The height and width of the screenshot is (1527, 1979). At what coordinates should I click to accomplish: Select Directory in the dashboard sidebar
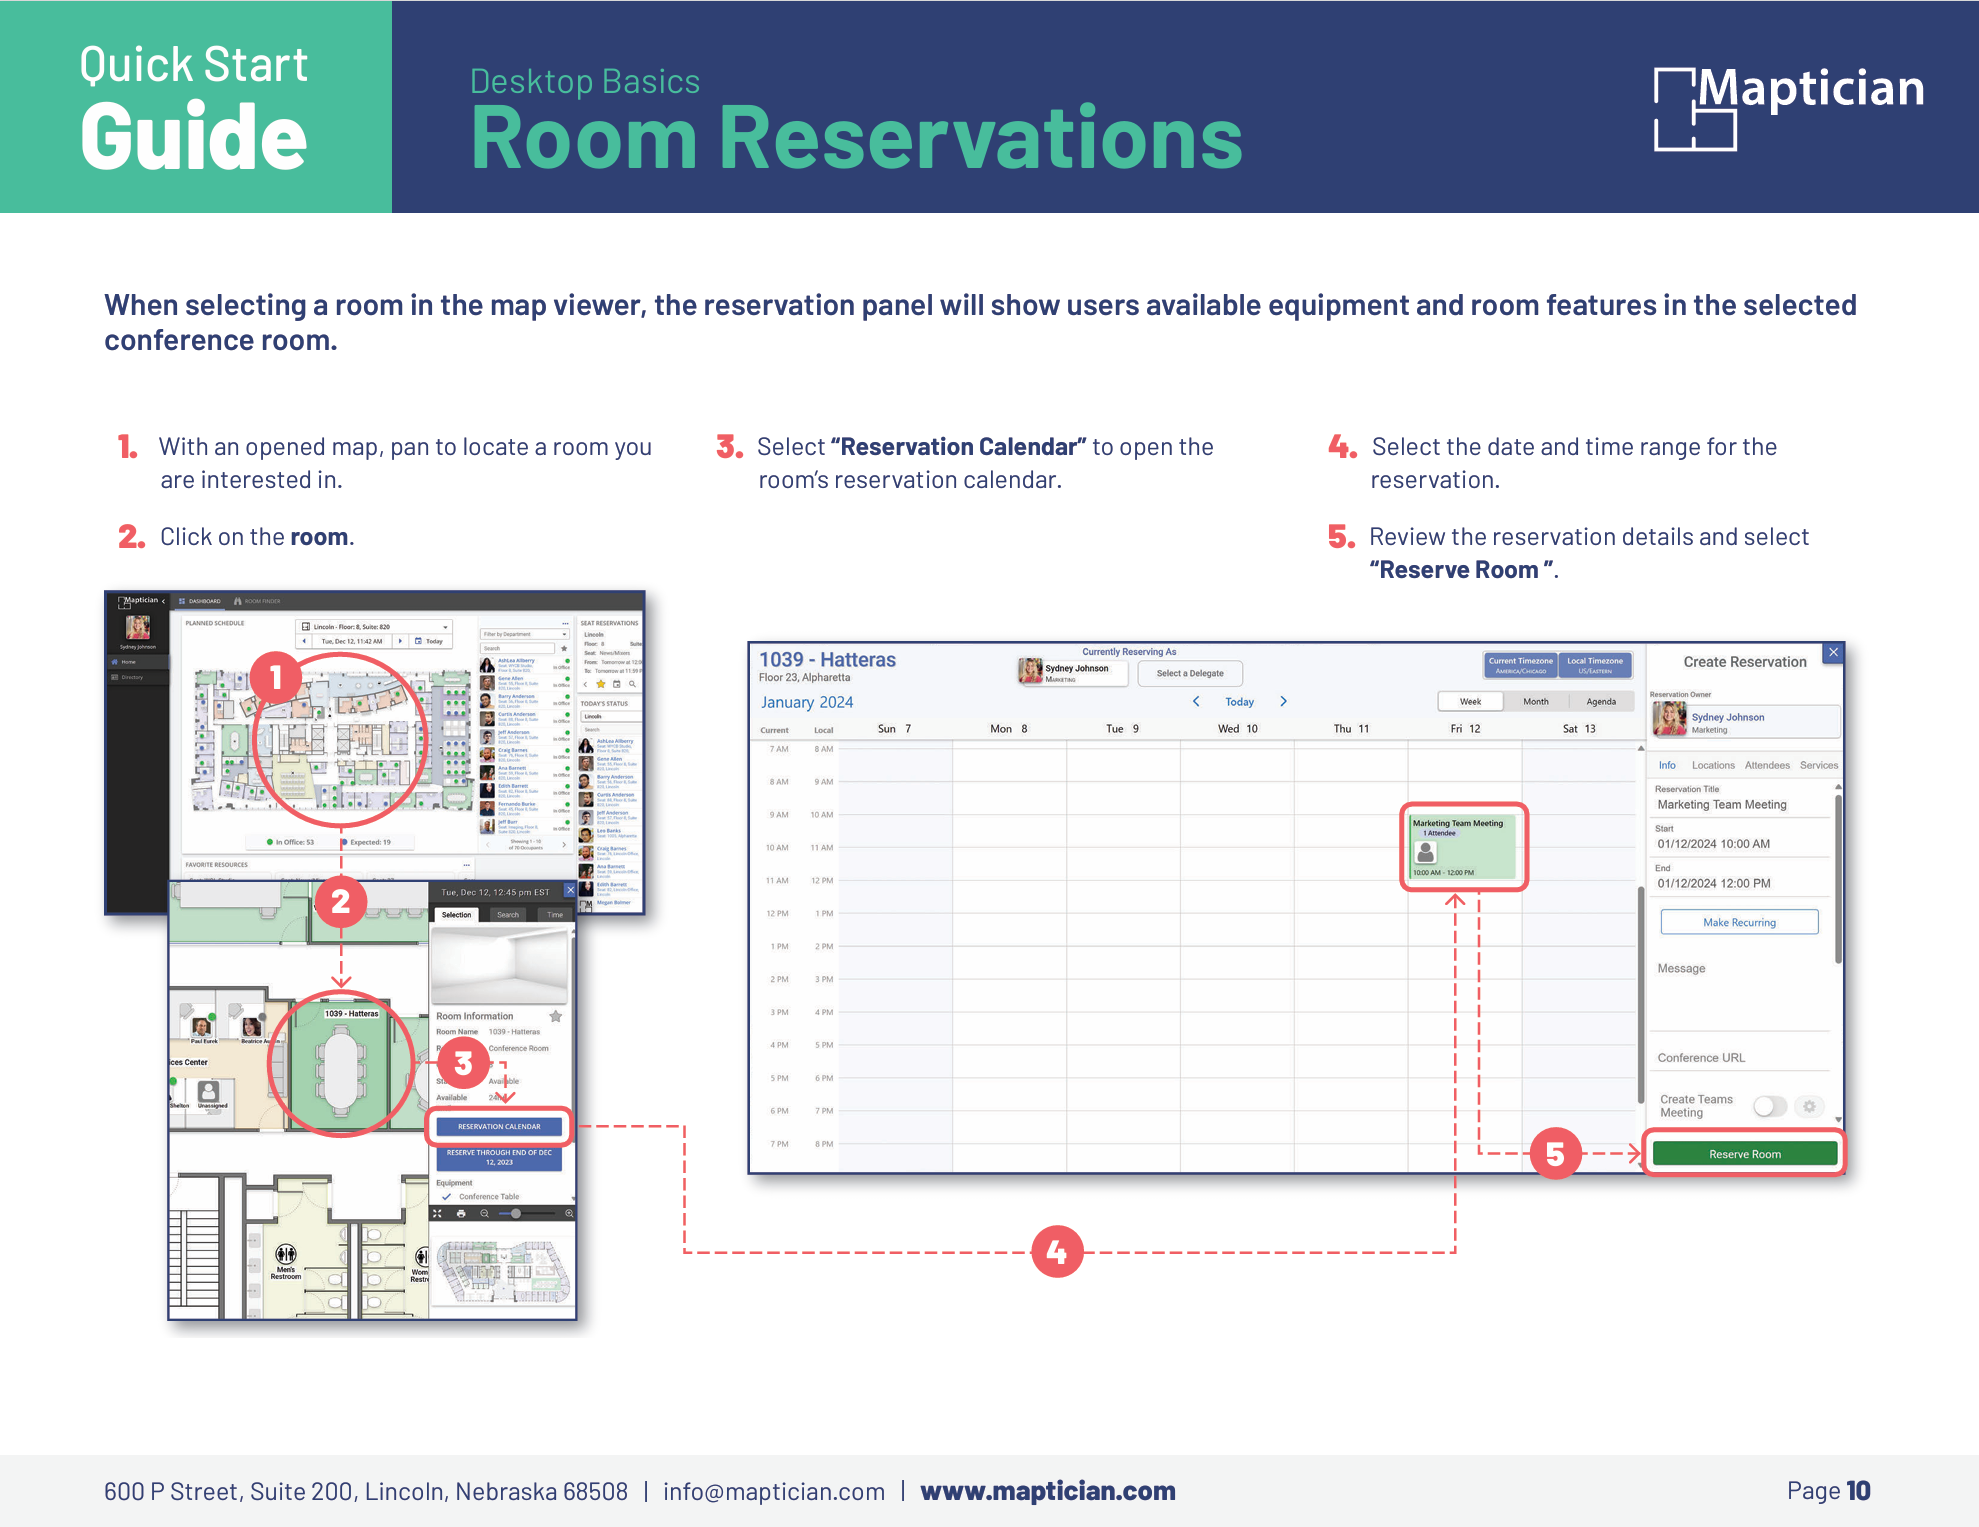138,677
